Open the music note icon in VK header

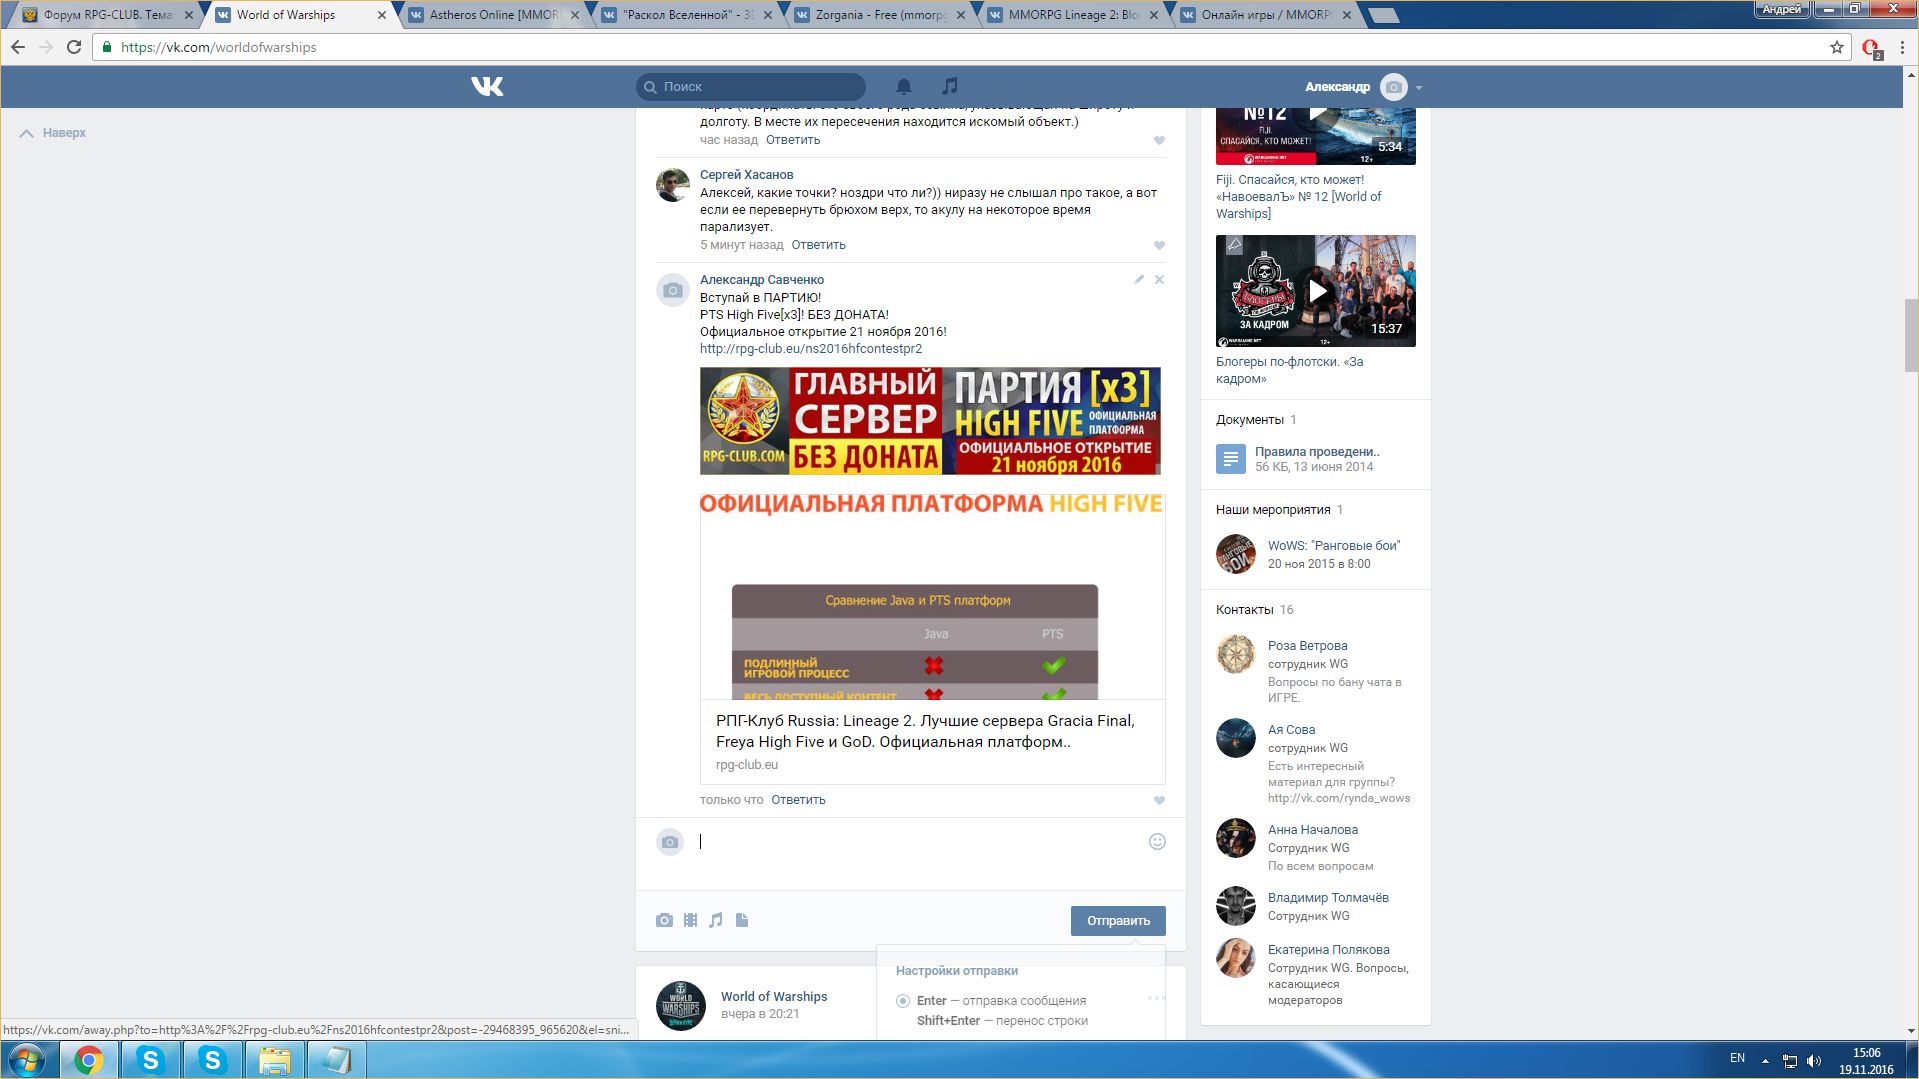pyautogui.click(x=950, y=86)
